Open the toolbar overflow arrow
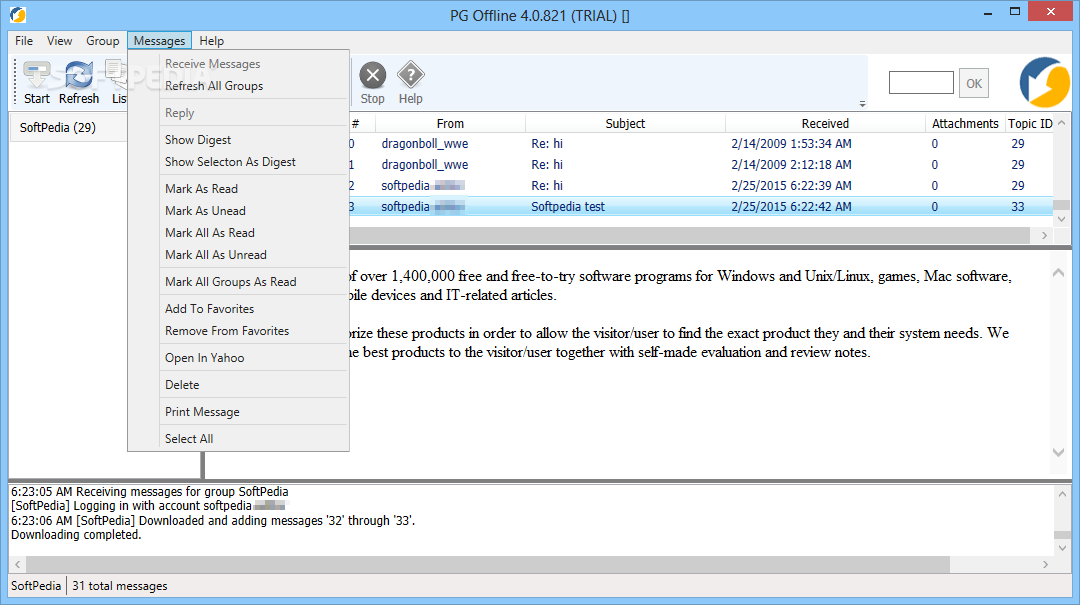Screen dimensions: 1080x605 tap(862, 104)
